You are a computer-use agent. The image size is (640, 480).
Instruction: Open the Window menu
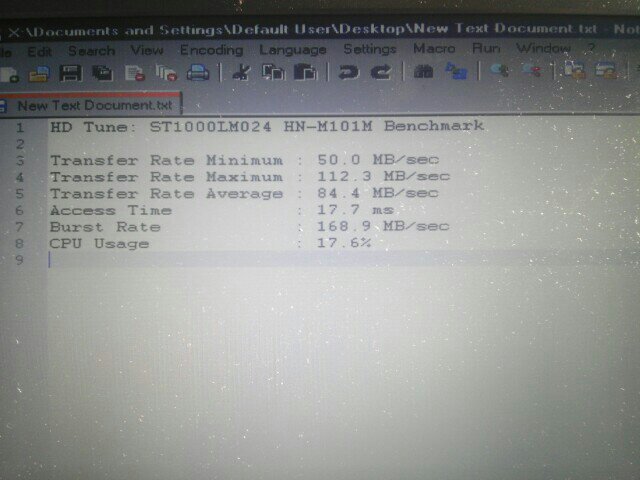[x=543, y=47]
